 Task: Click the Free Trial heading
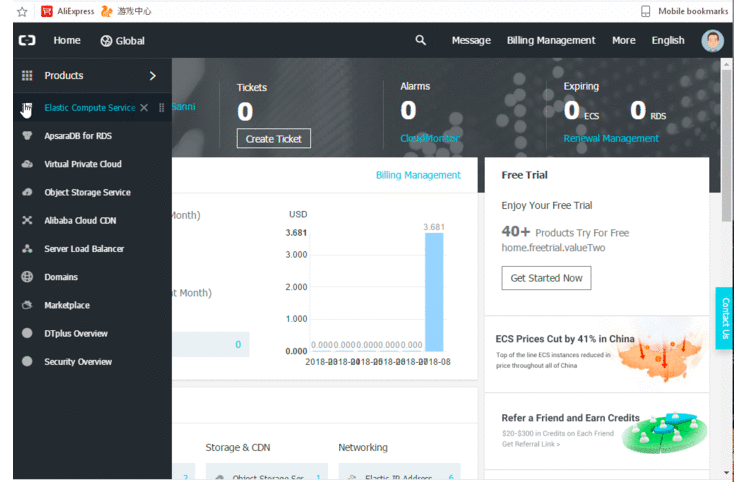(524, 175)
